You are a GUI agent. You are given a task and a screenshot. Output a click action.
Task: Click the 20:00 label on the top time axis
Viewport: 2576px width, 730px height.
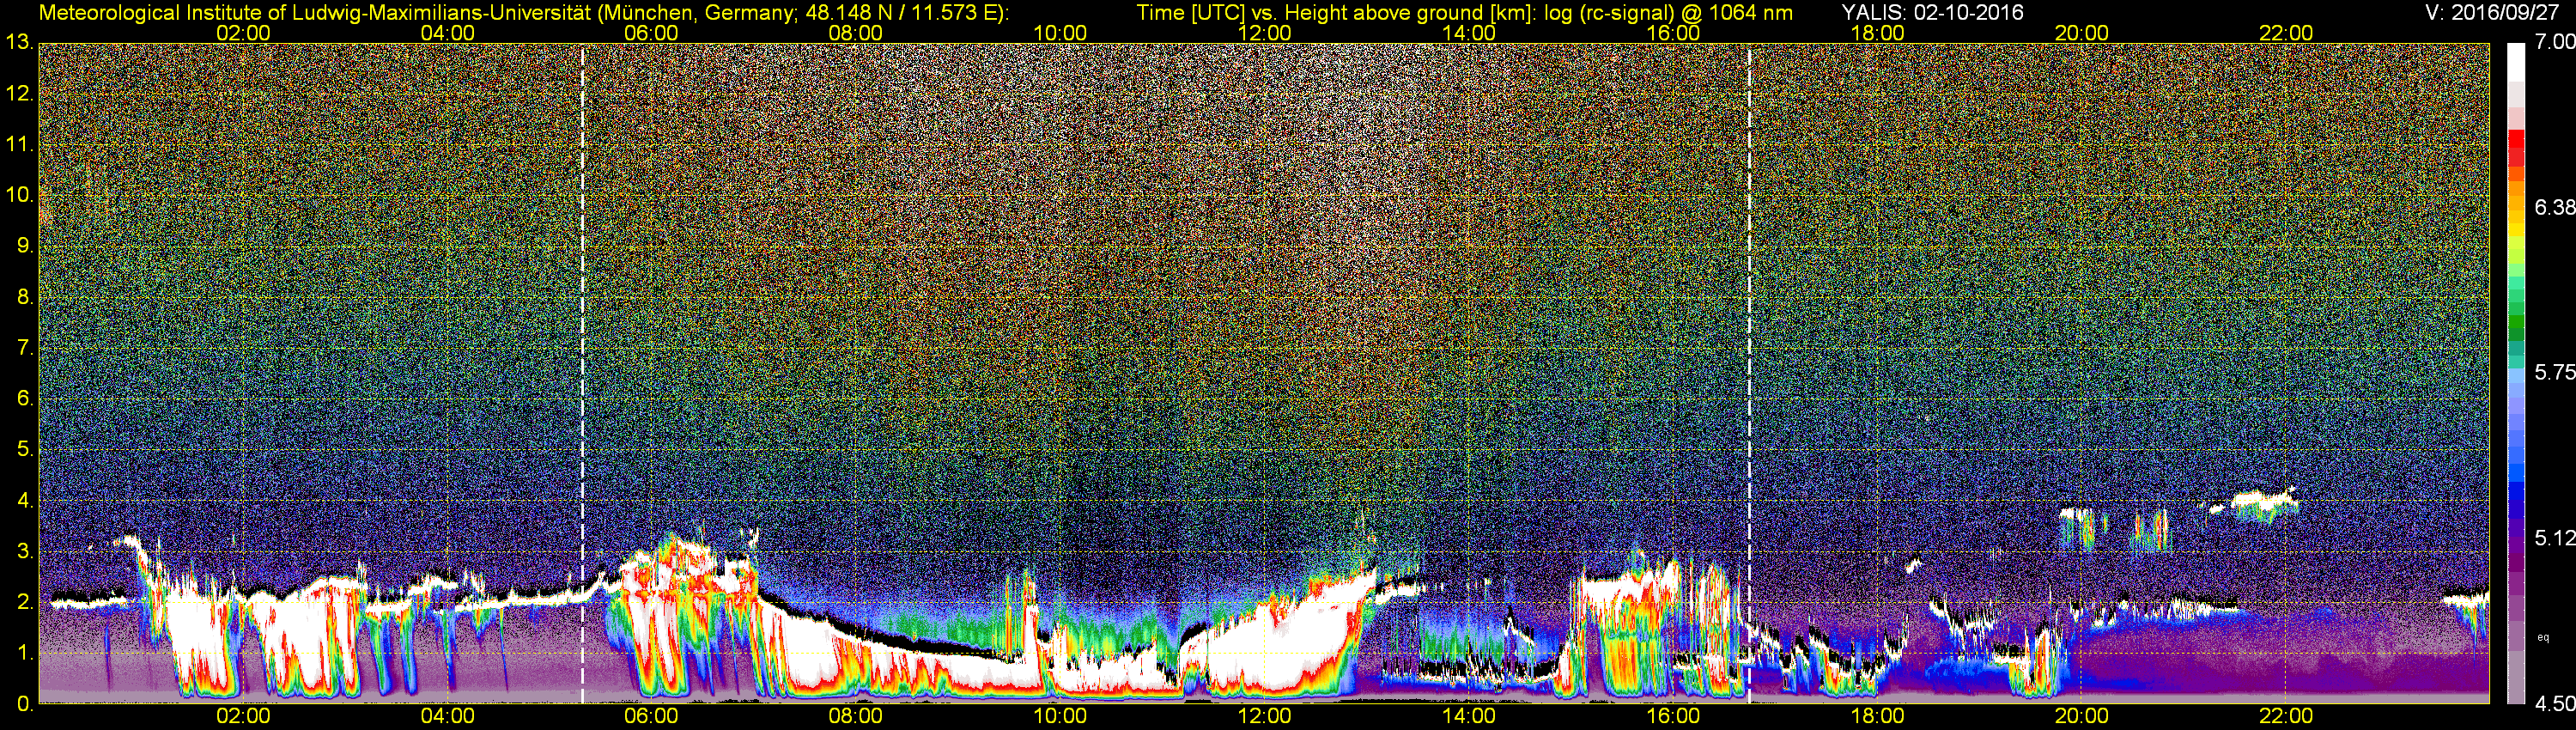2081,33
